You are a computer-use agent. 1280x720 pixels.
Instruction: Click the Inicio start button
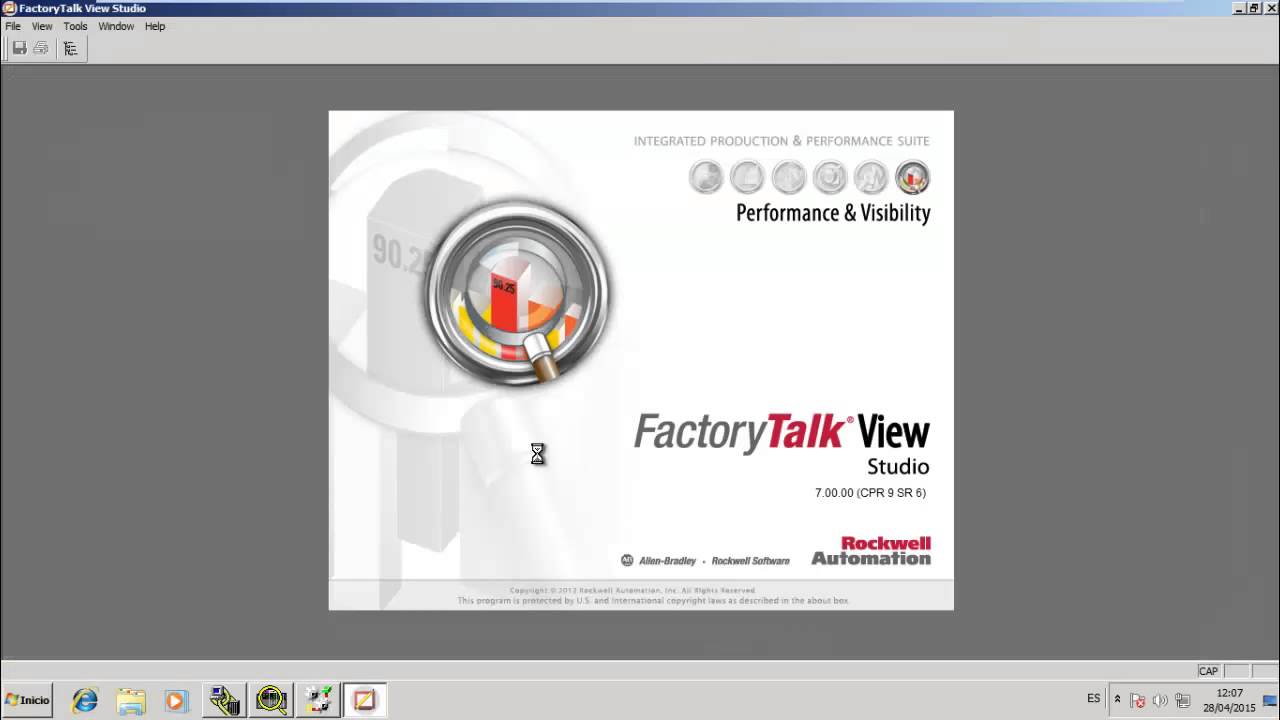26,699
